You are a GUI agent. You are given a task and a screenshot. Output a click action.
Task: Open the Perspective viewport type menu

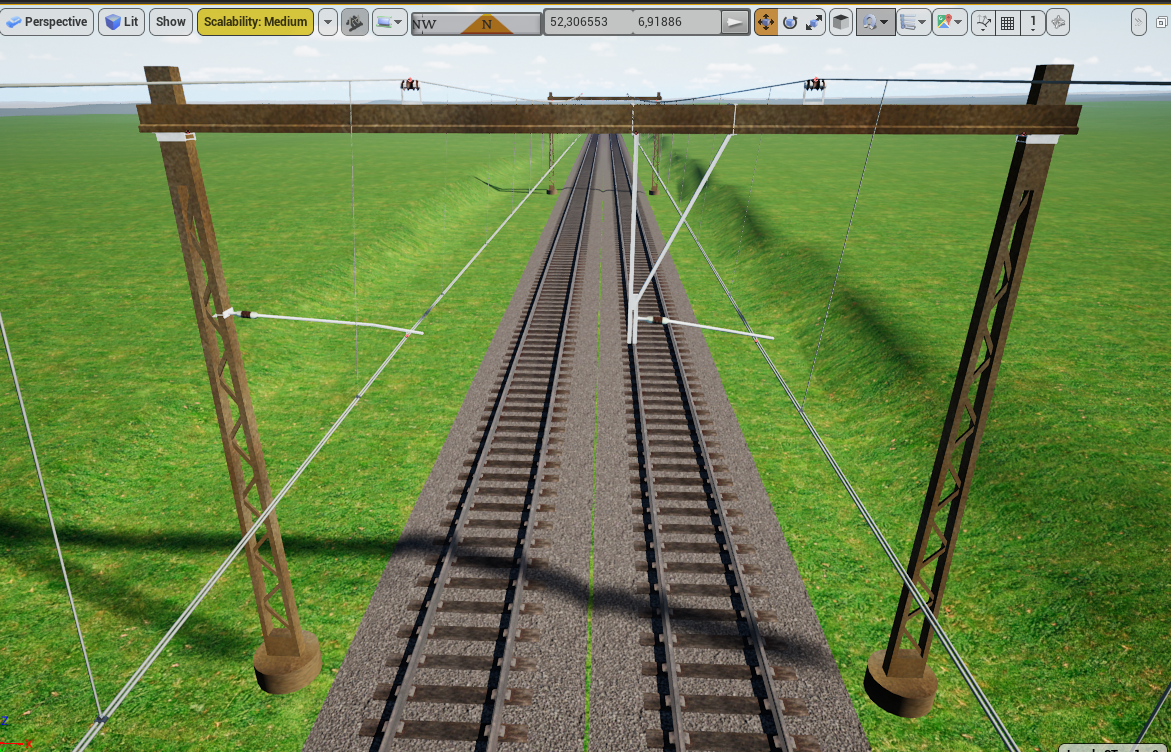click(47, 22)
